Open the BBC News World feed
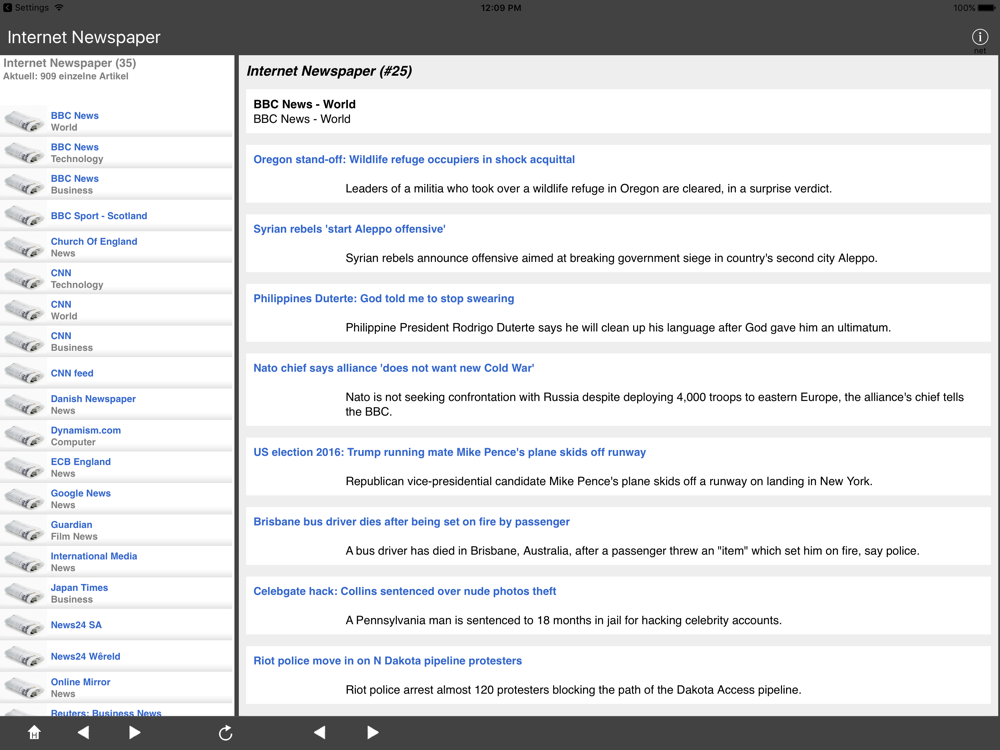 click(x=117, y=121)
